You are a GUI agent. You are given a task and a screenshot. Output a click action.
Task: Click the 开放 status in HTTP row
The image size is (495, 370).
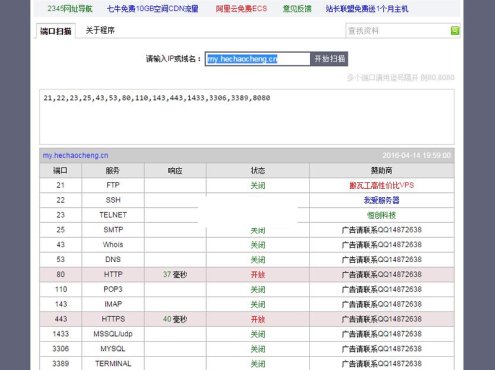pos(258,275)
